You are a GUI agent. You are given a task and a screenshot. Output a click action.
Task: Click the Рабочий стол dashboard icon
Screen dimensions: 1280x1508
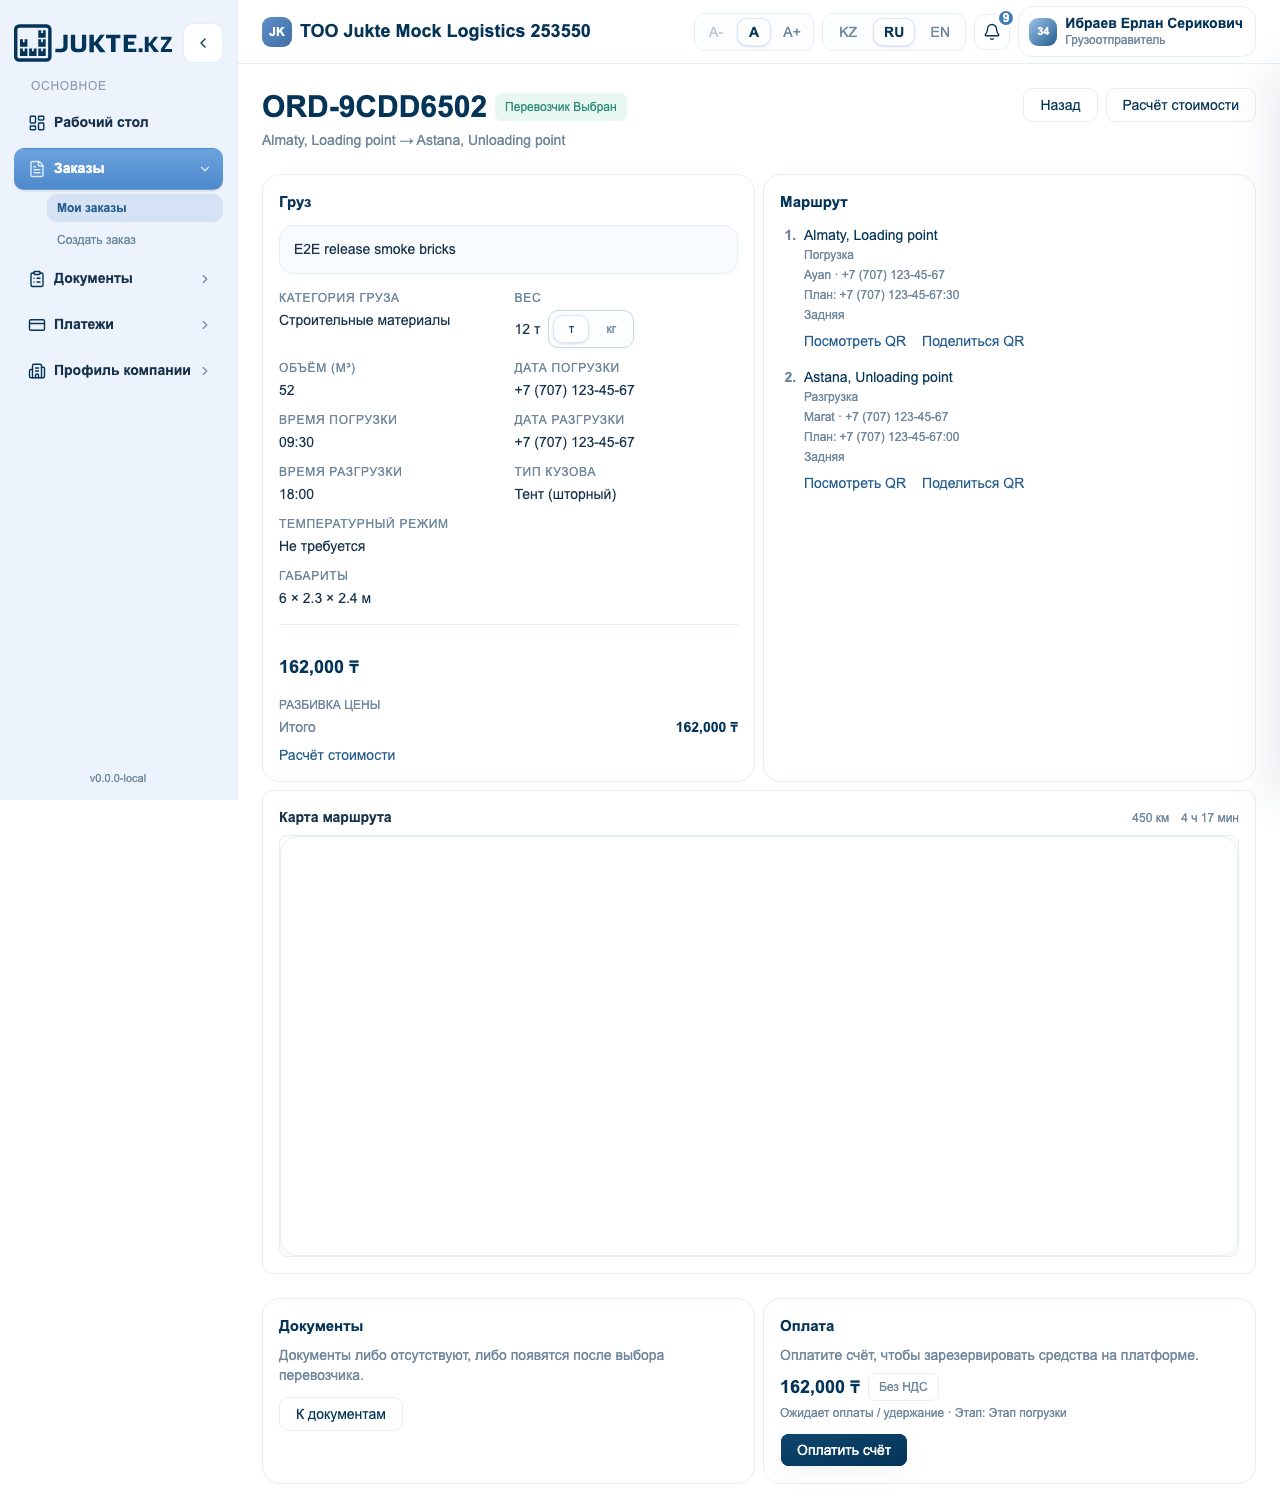tap(37, 123)
